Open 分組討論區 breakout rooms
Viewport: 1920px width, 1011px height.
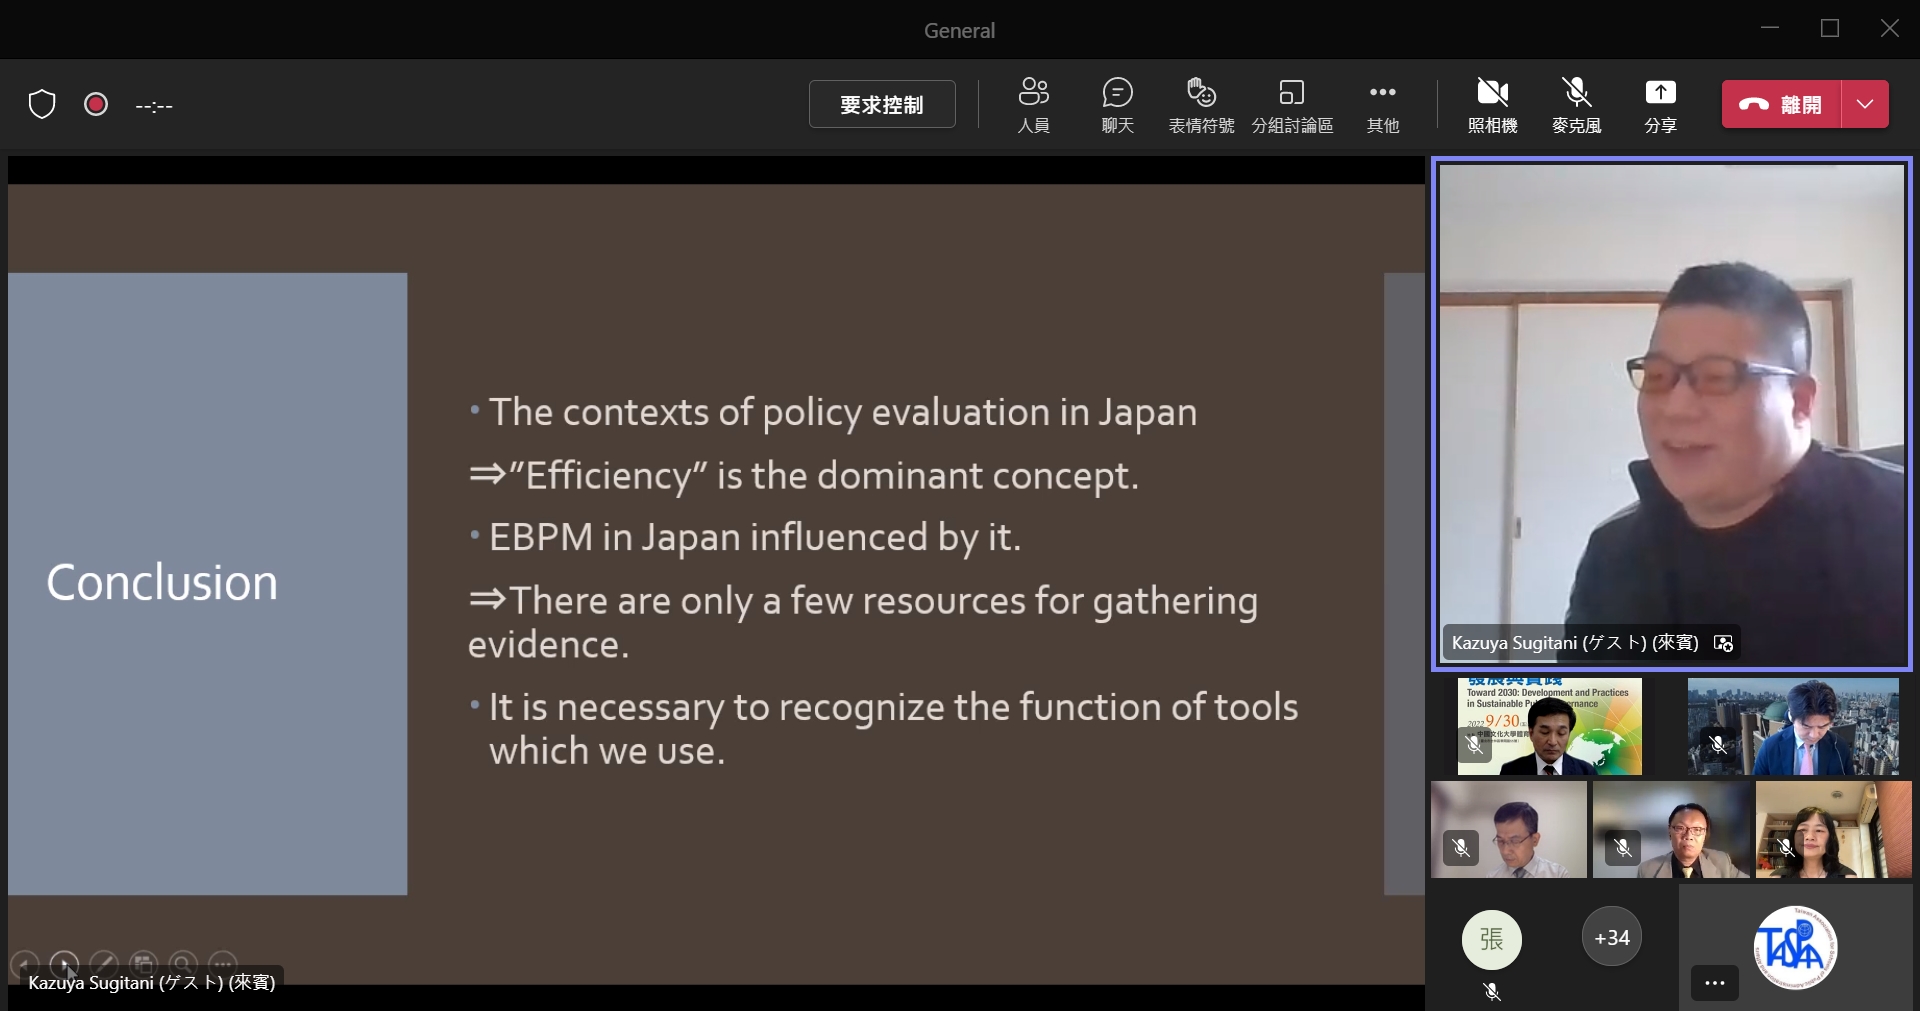1292,105
